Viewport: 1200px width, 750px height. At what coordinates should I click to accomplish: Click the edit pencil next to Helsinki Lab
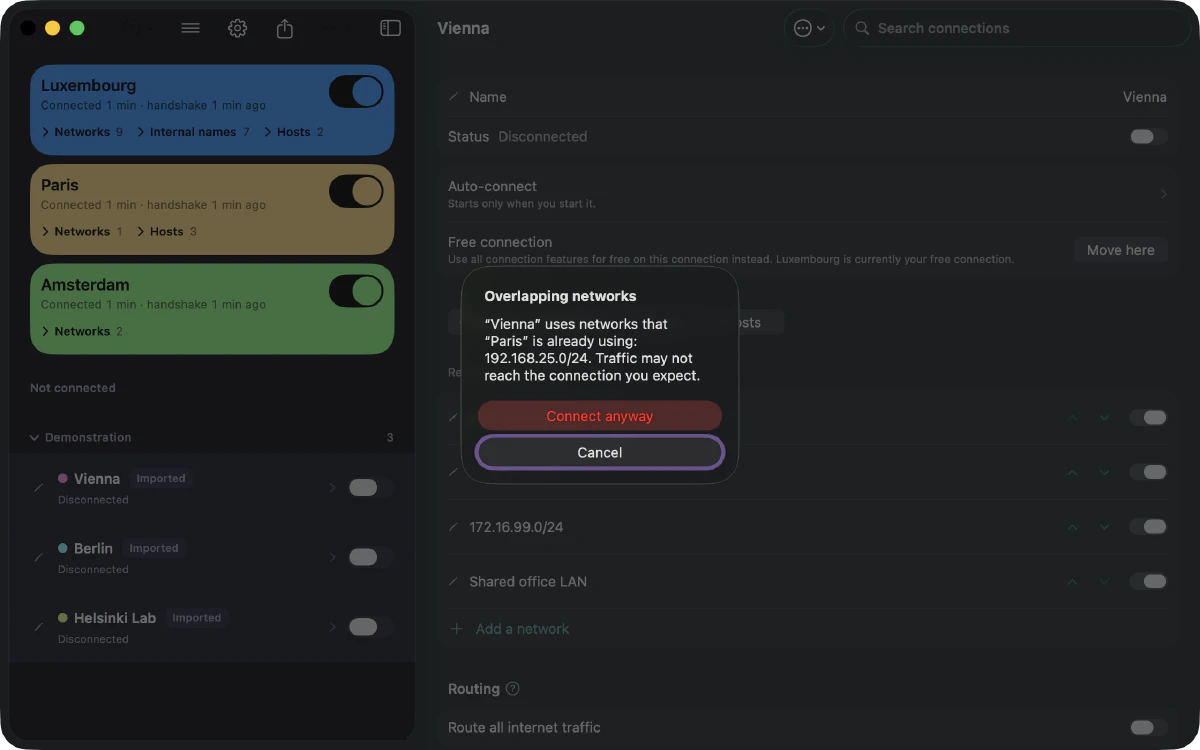(39, 627)
